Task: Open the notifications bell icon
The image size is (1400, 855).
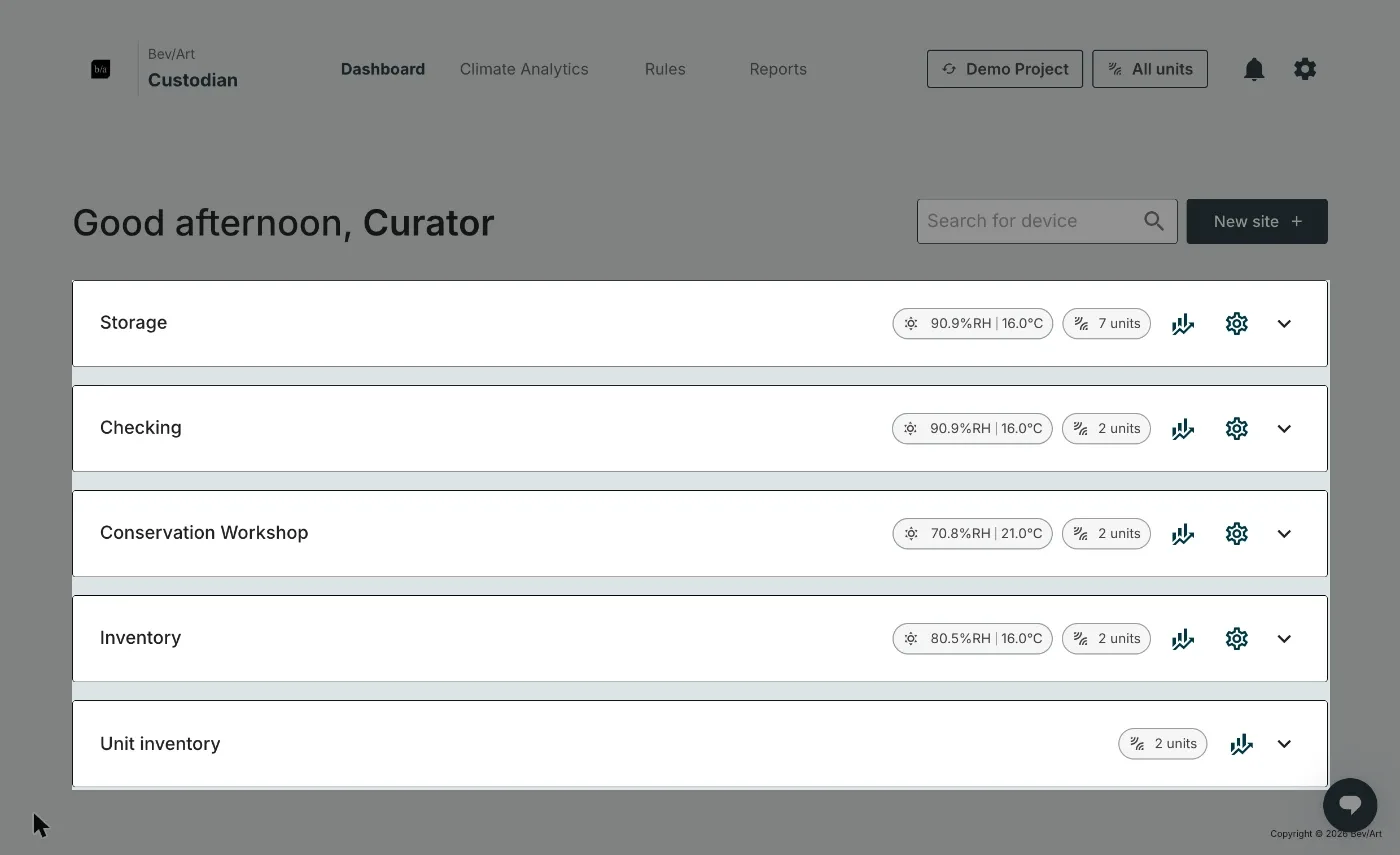Action: (x=1254, y=69)
